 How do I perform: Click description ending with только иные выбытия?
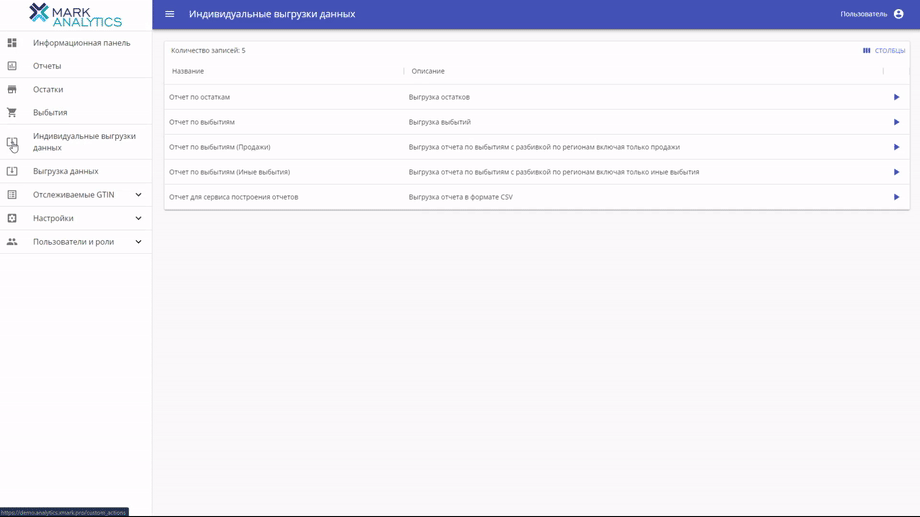coord(554,172)
